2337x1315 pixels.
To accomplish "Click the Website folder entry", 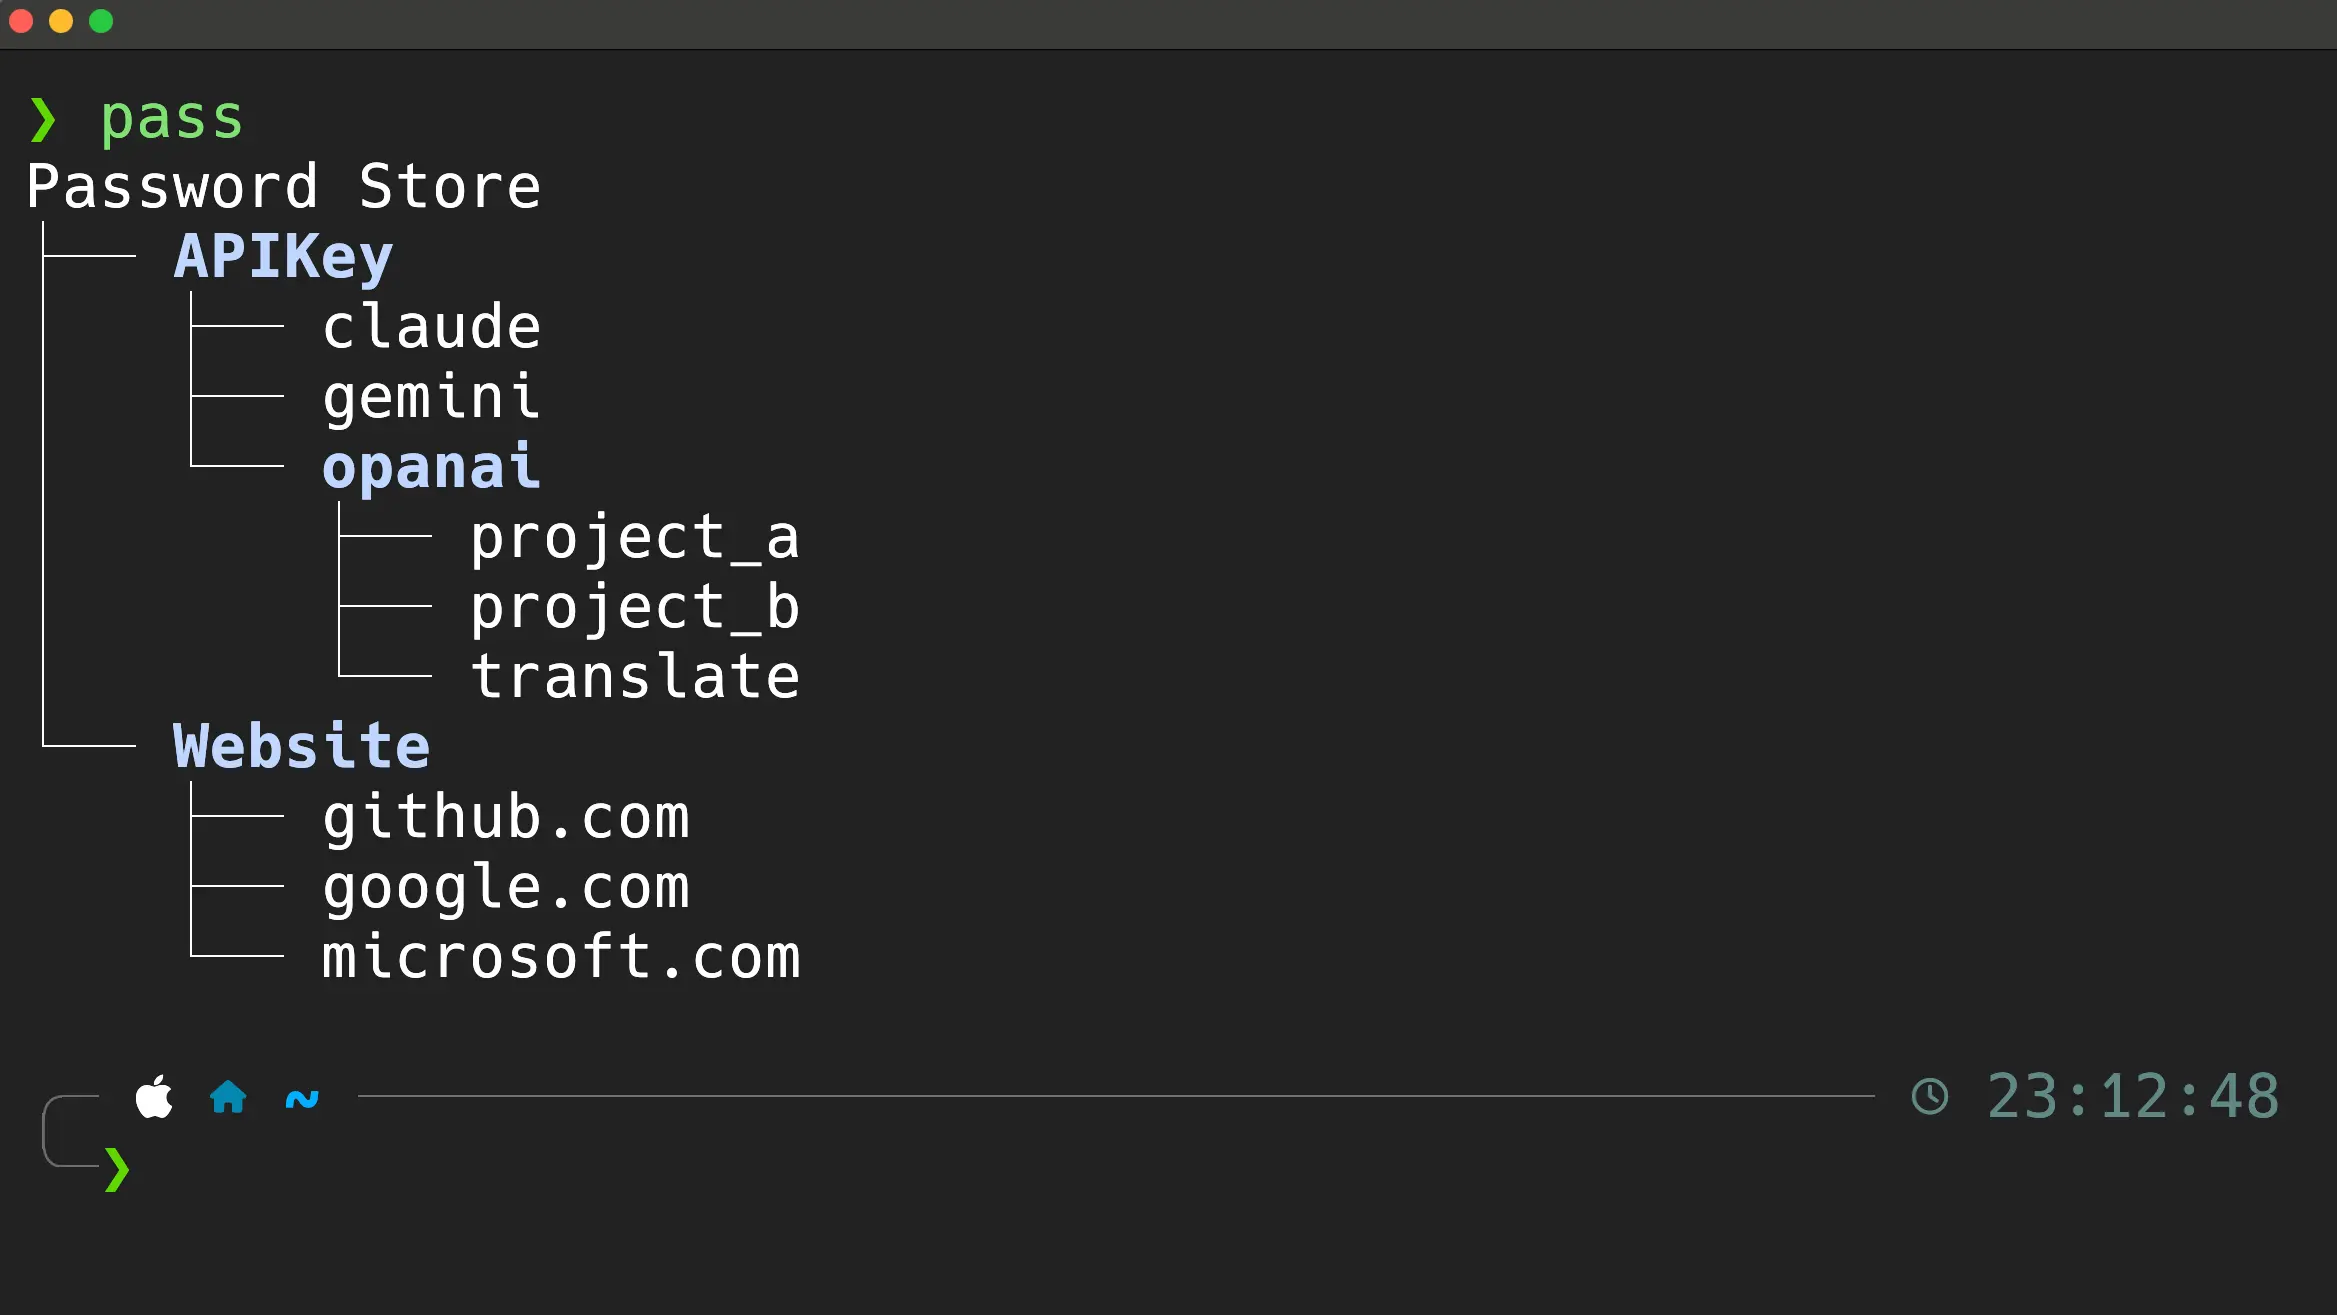I will 301,746.
